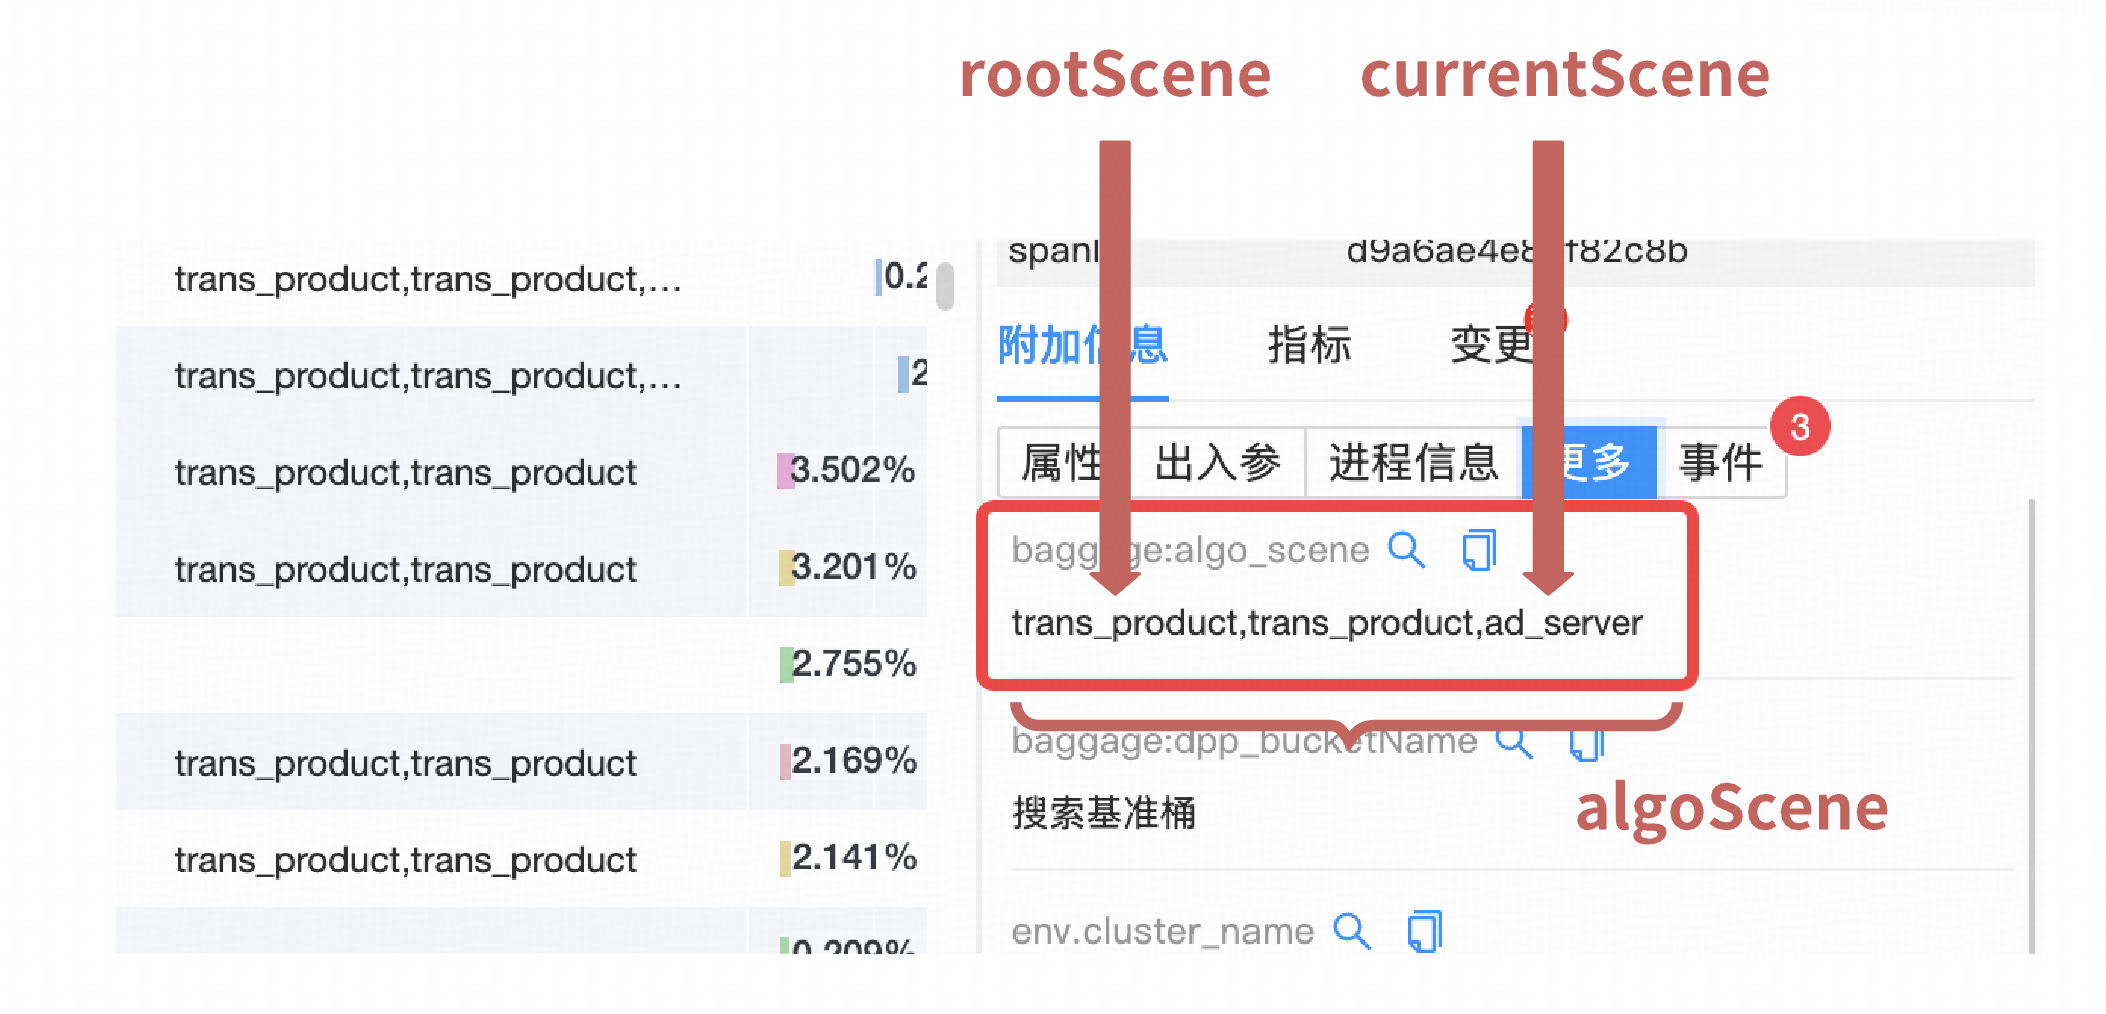Search baggage:dpp_bucketName with the magnifier icon
Screen dimensions: 2106x1014
[x=1514, y=741]
